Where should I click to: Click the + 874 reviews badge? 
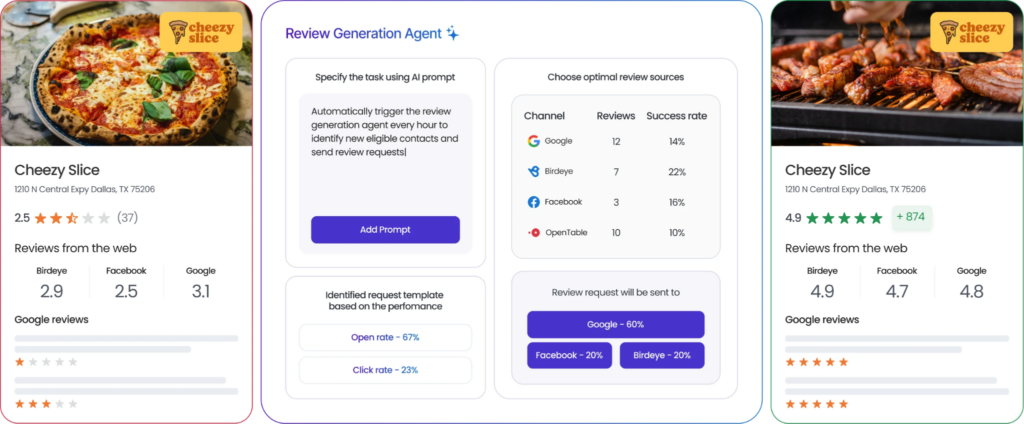pyautogui.click(x=912, y=217)
